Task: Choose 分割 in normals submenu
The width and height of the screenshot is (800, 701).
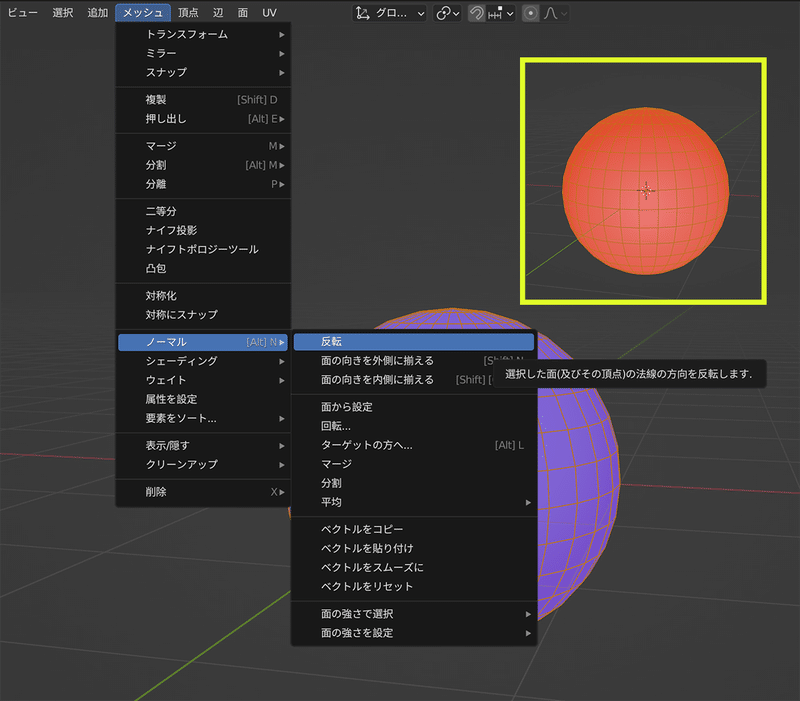Action: click(414, 483)
